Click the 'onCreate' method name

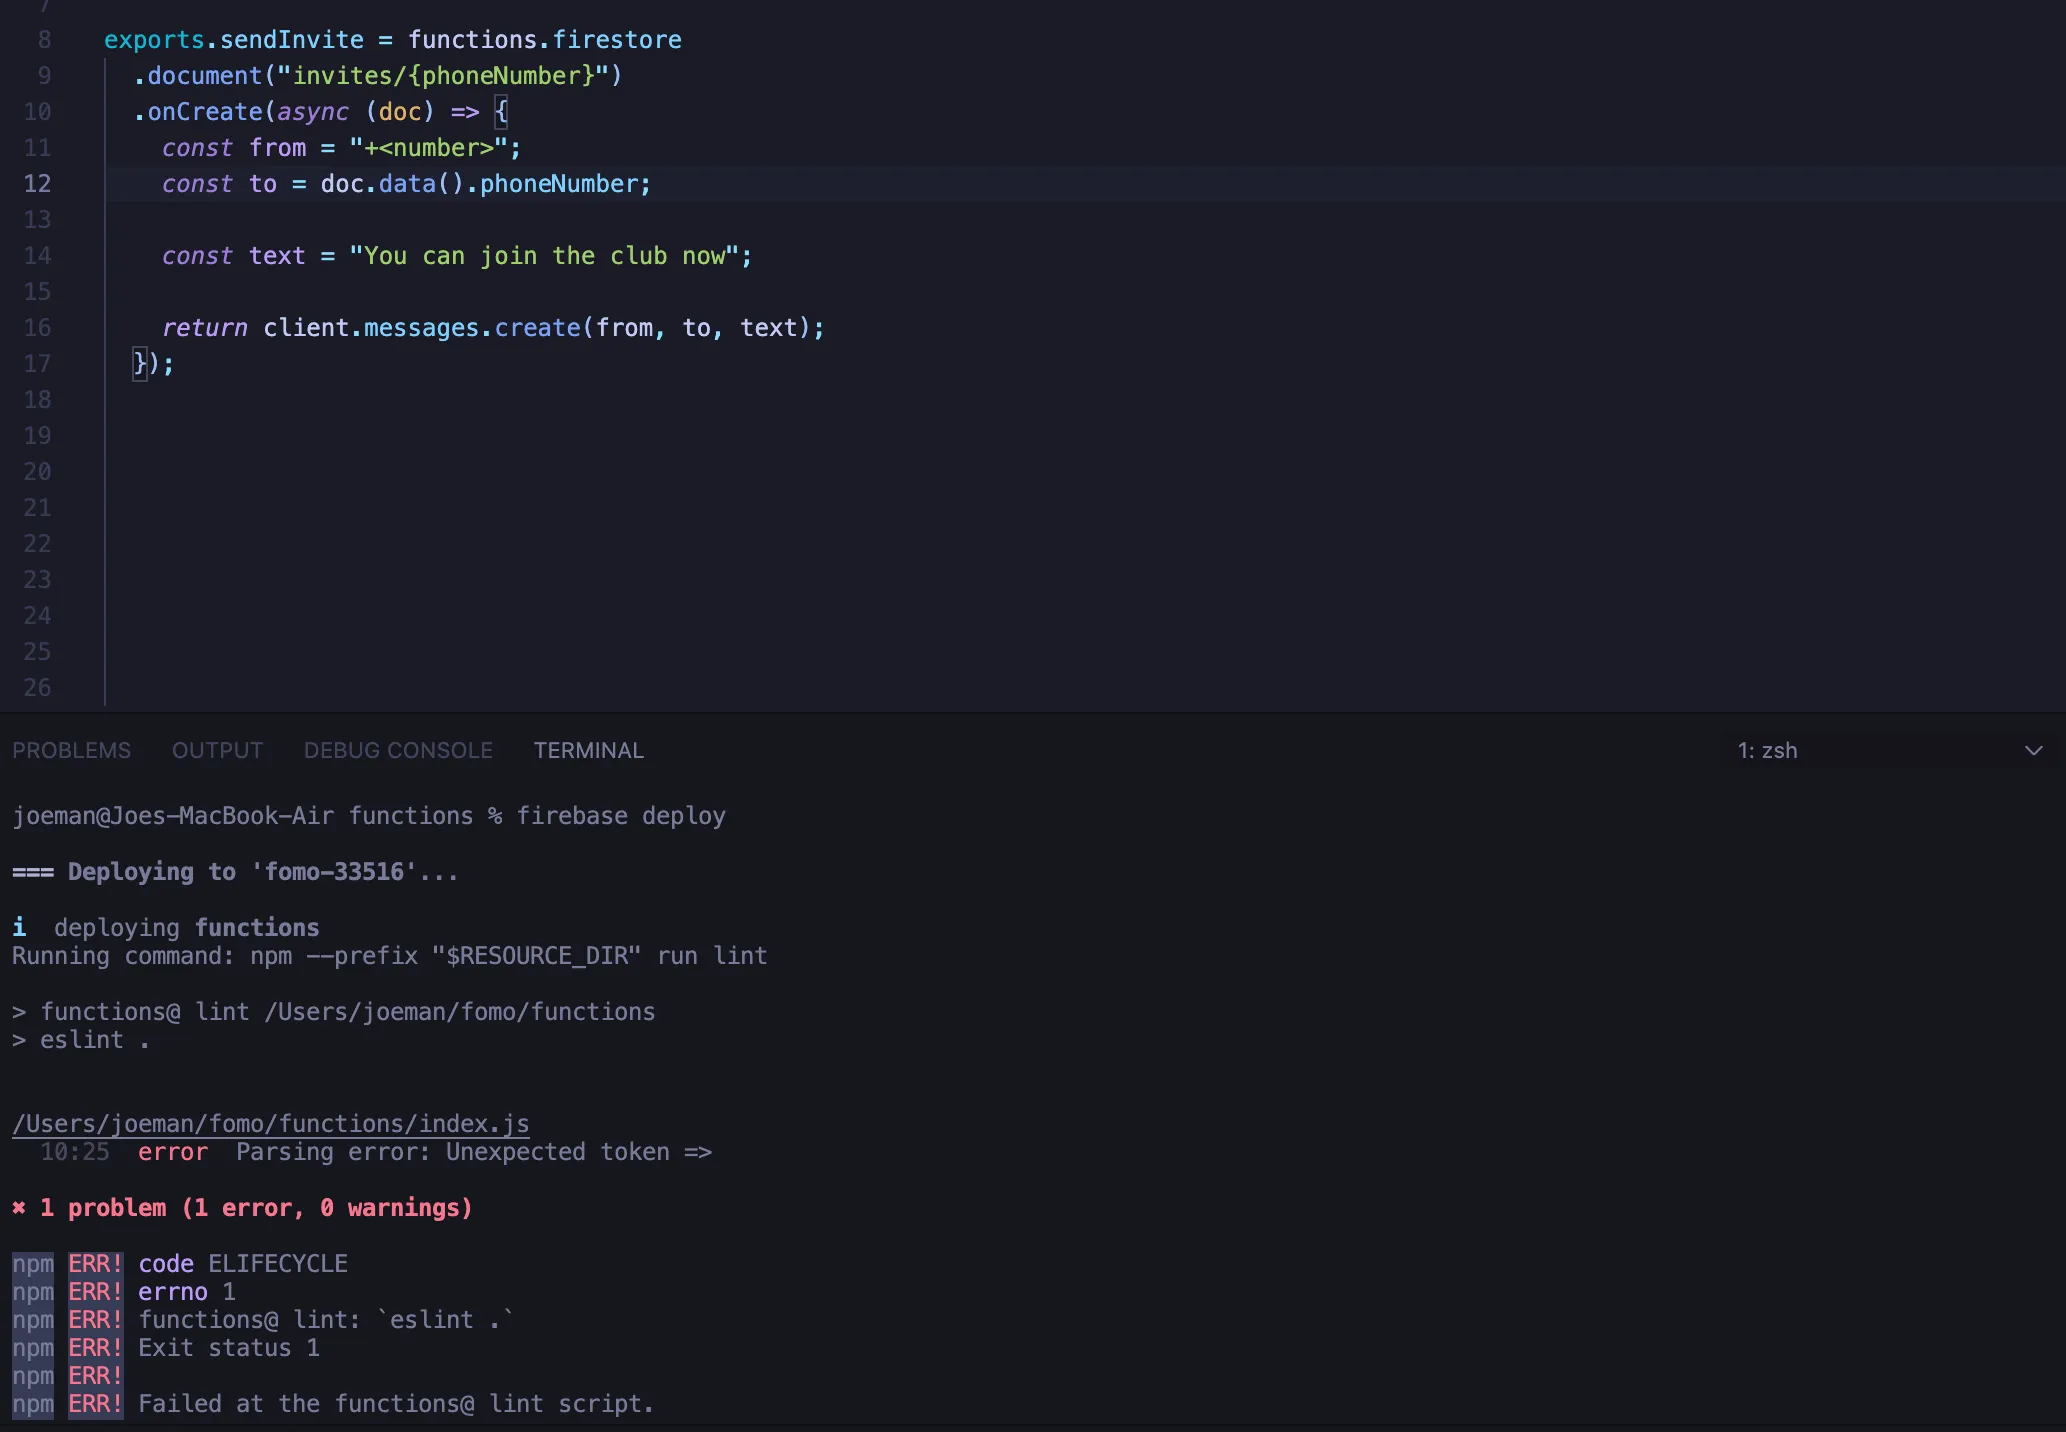click(205, 112)
